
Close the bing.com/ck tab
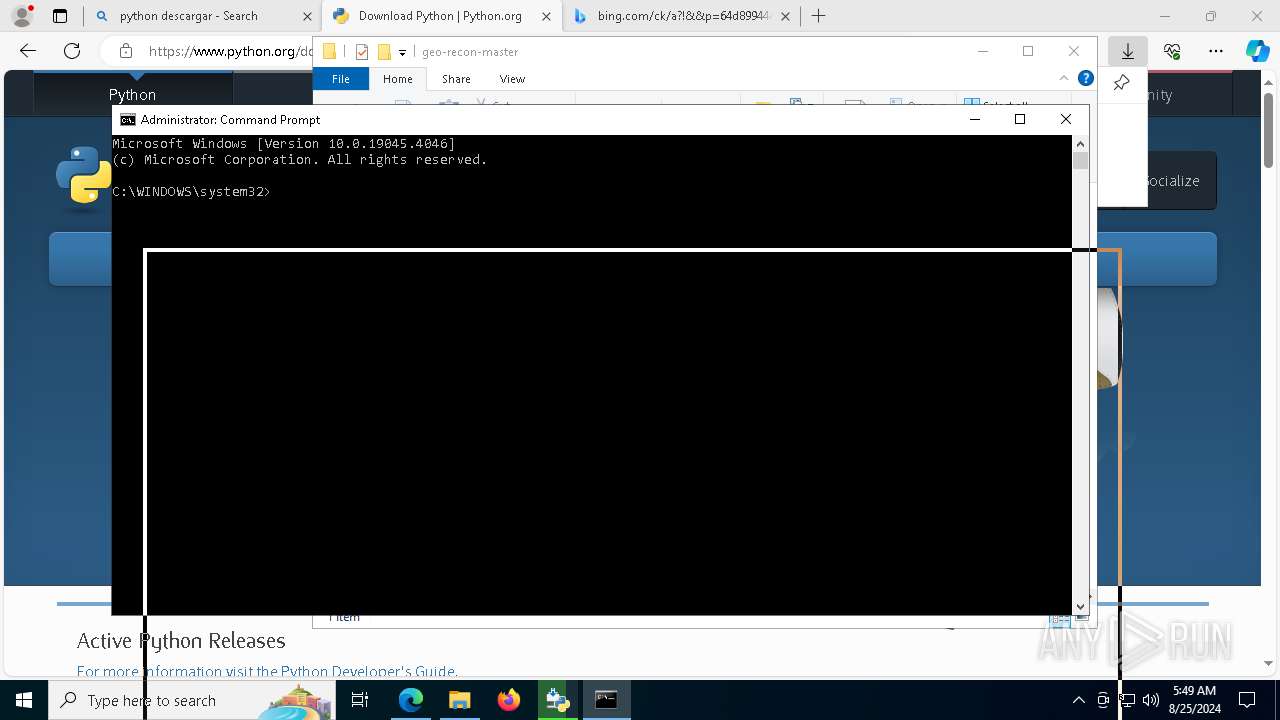[785, 16]
